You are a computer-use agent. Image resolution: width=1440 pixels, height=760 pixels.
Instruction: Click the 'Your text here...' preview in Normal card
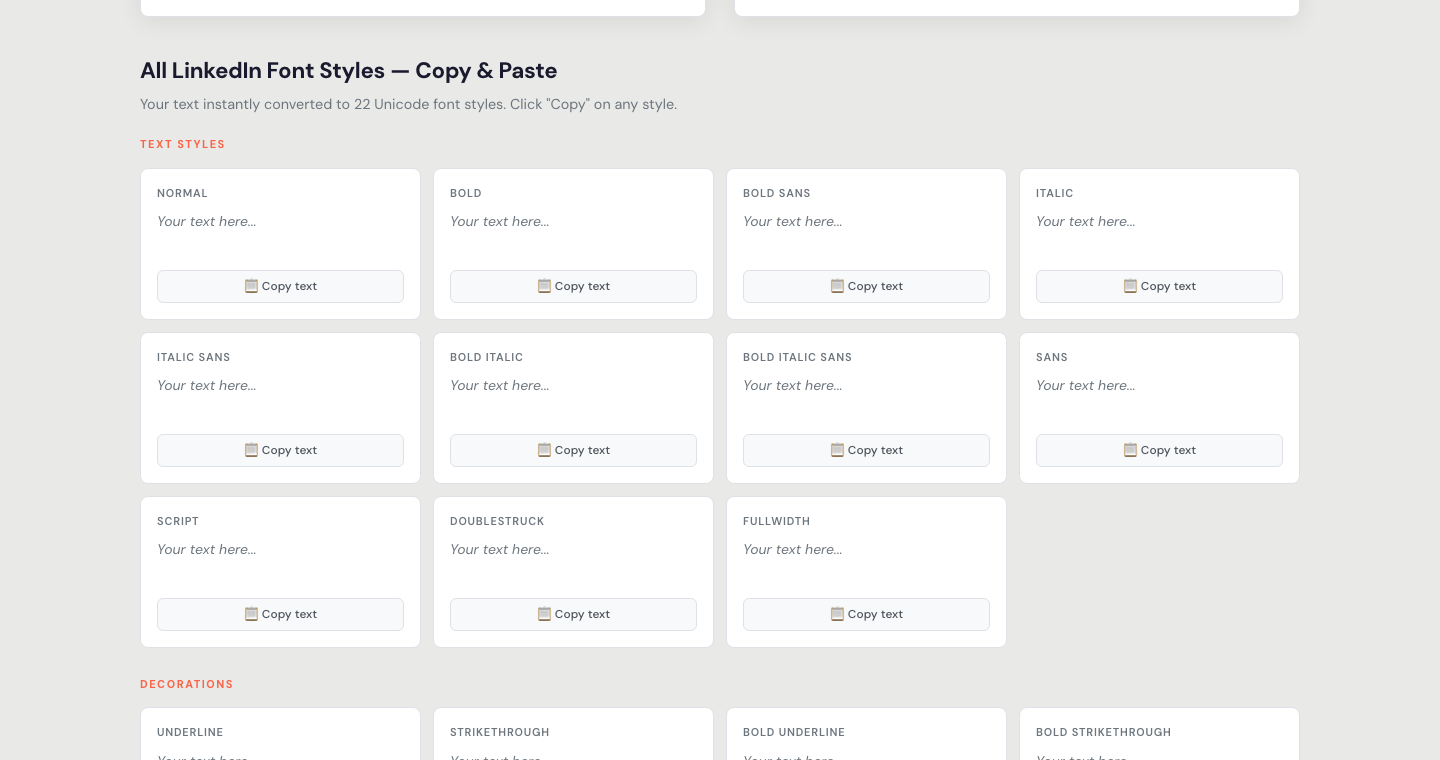[207, 221]
